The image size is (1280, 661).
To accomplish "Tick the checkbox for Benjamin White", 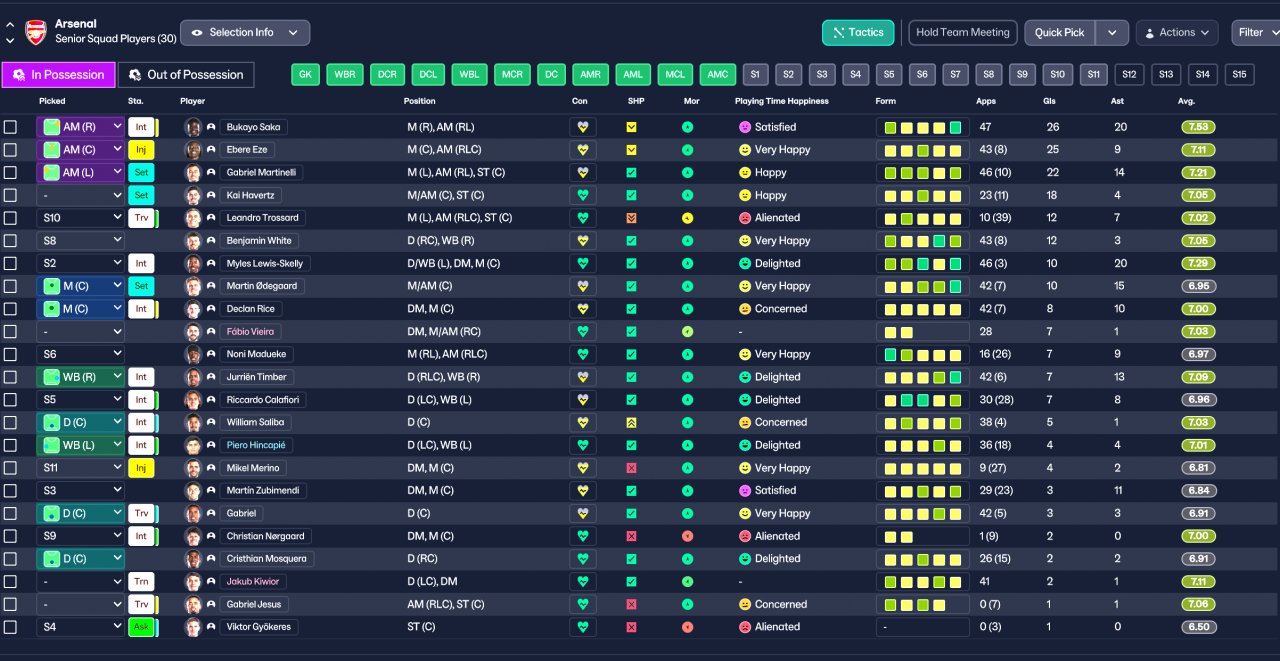I will [x=10, y=241].
